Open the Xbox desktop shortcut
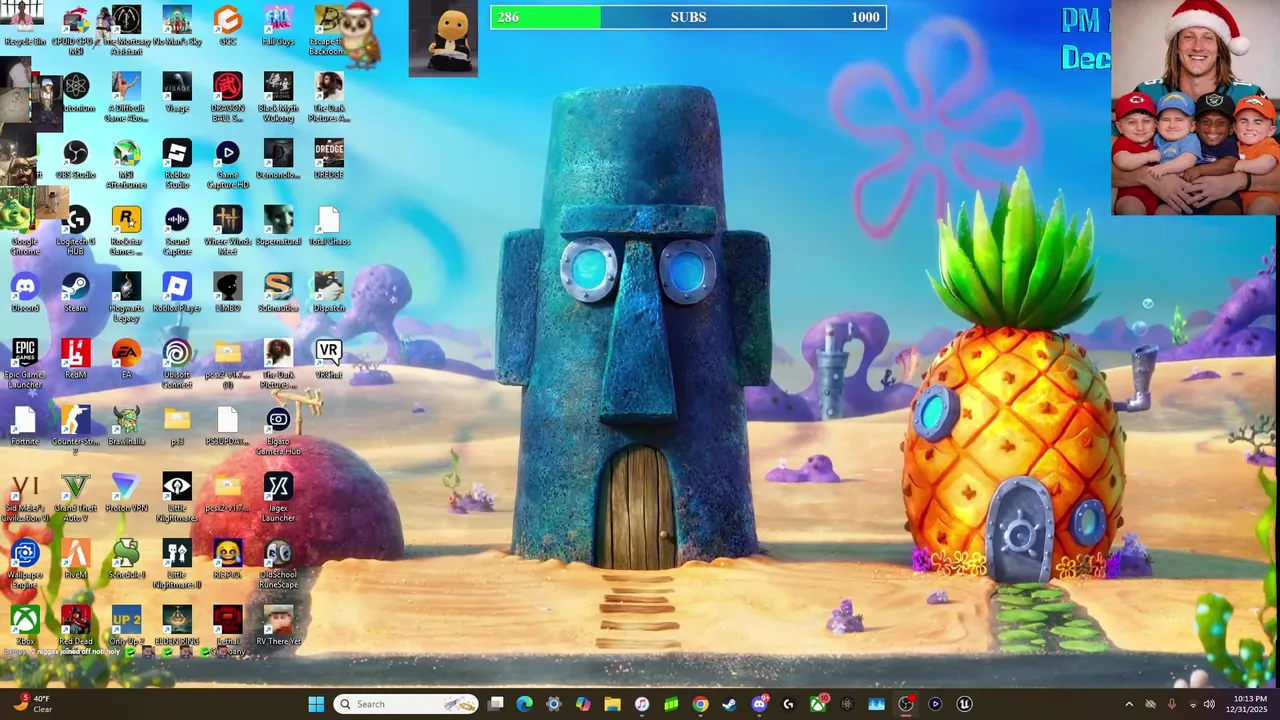1280x720 pixels. (25, 626)
